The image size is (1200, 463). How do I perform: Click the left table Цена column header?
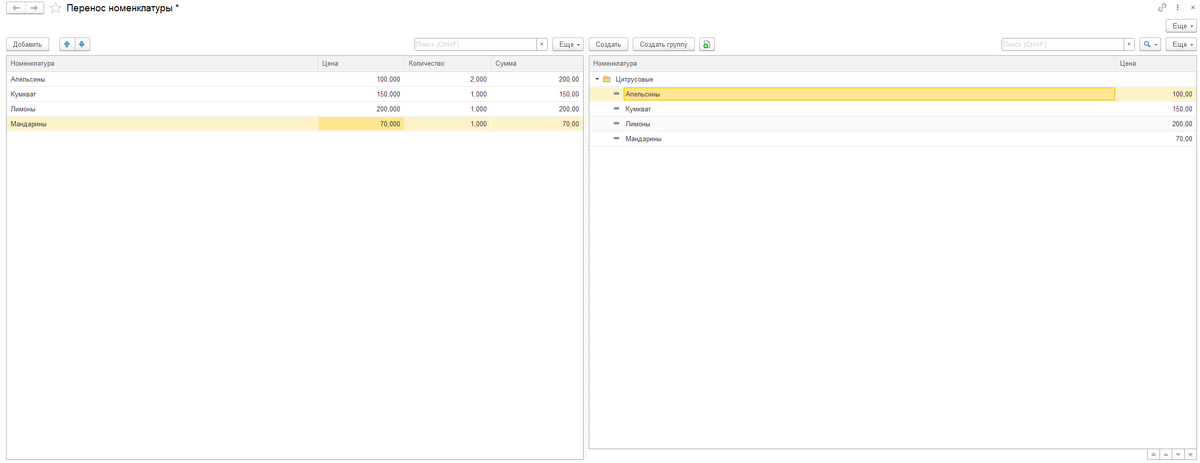(x=361, y=63)
